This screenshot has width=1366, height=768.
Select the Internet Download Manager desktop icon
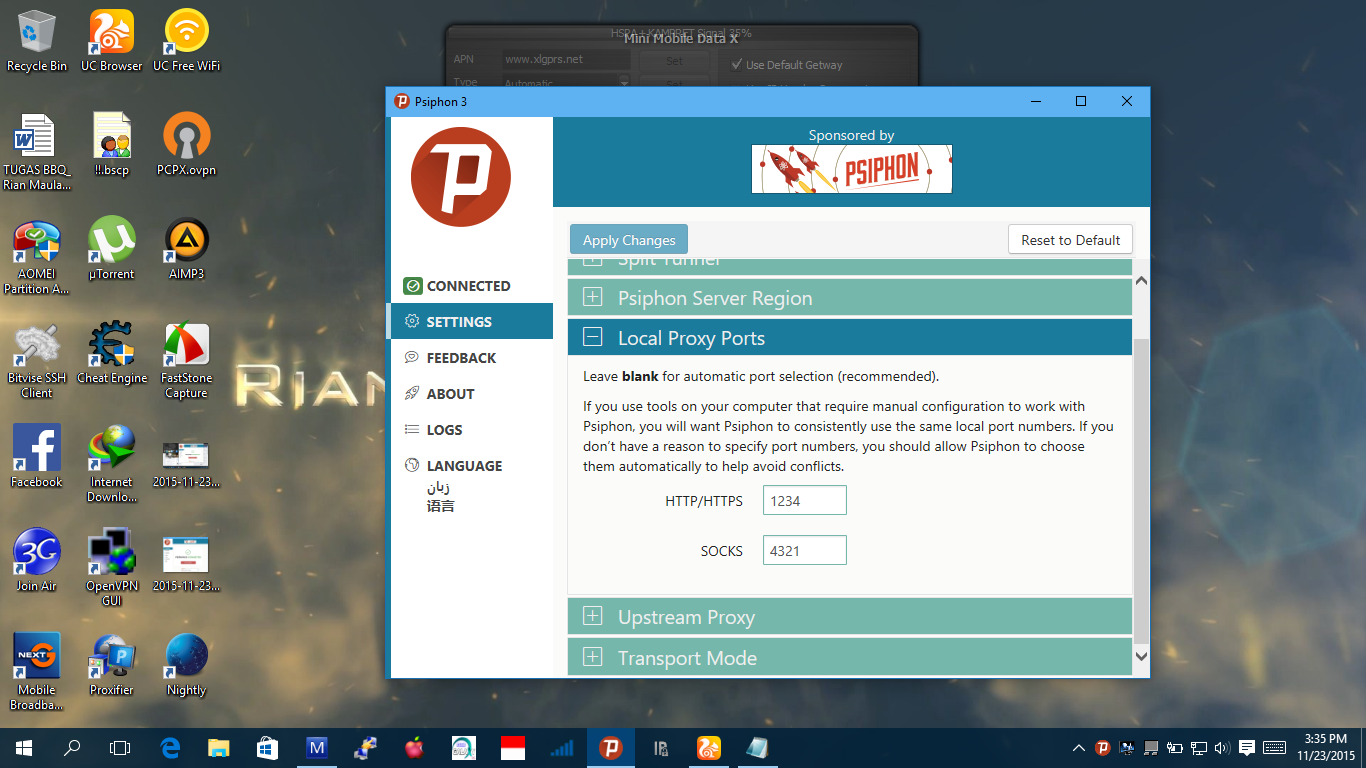pyautogui.click(x=112, y=465)
